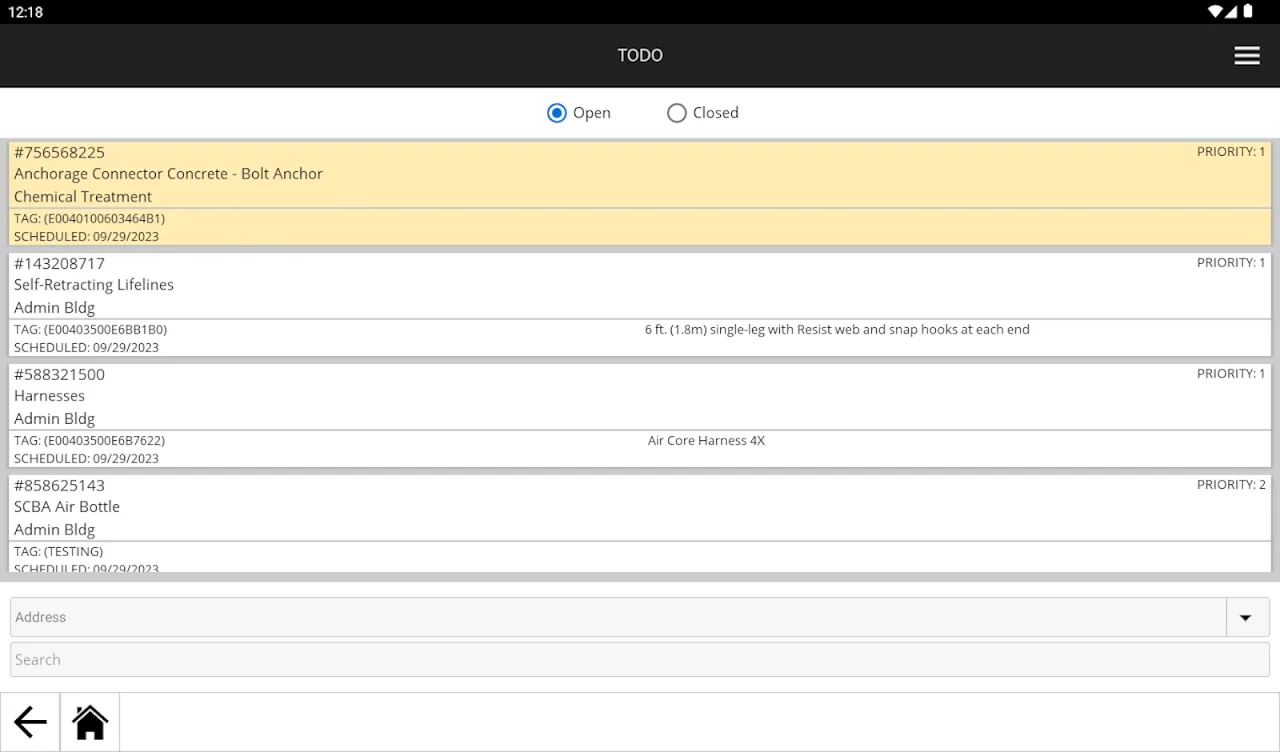Tap the back arrow icon
The image size is (1280, 752).
30,722
